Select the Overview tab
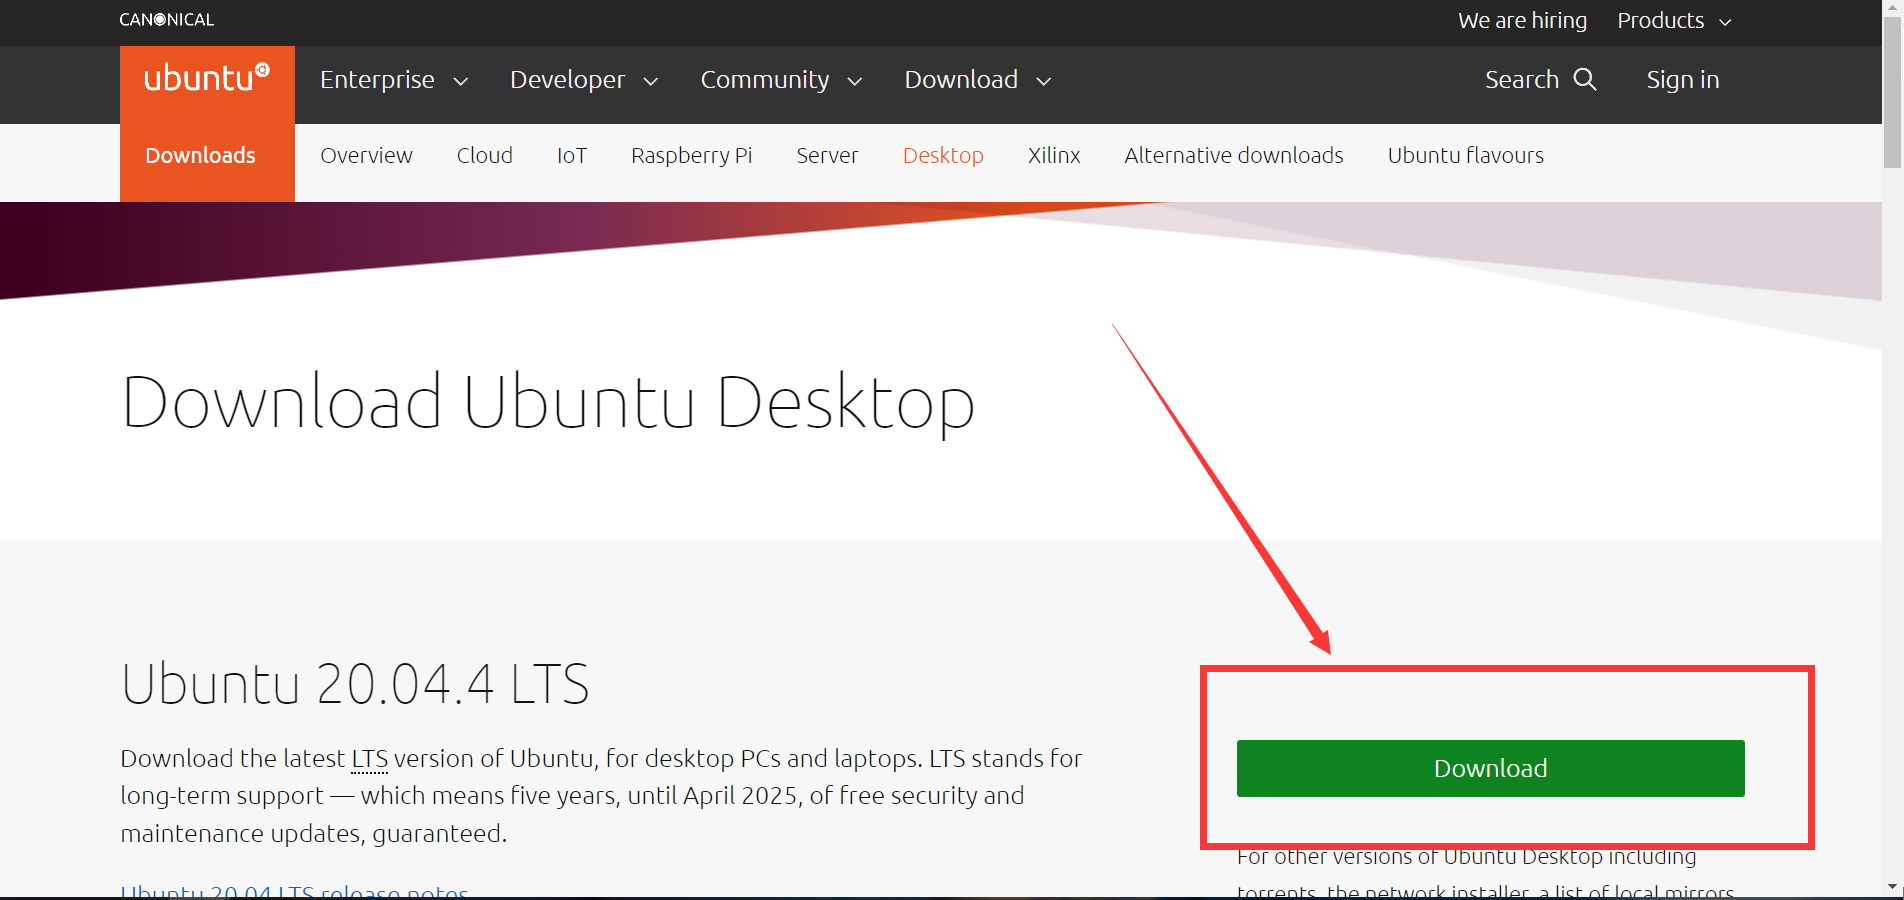The width and height of the screenshot is (1904, 900). 366,155
